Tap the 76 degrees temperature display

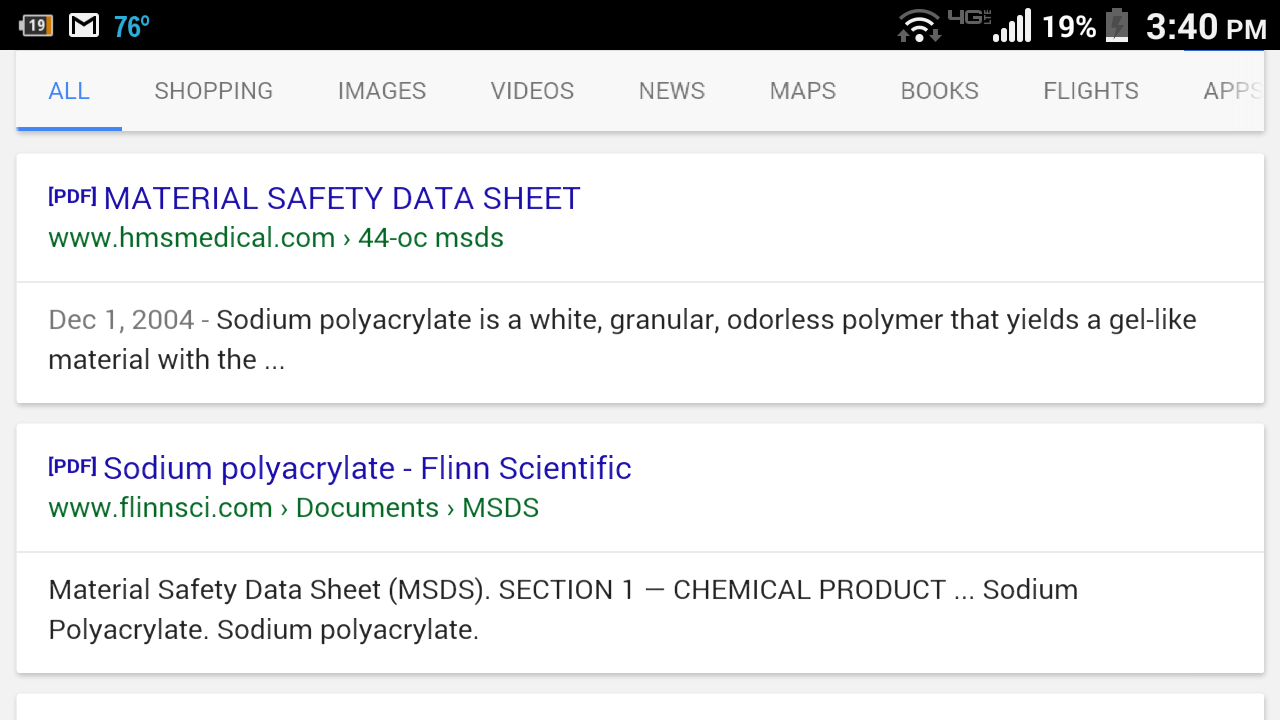(x=130, y=25)
